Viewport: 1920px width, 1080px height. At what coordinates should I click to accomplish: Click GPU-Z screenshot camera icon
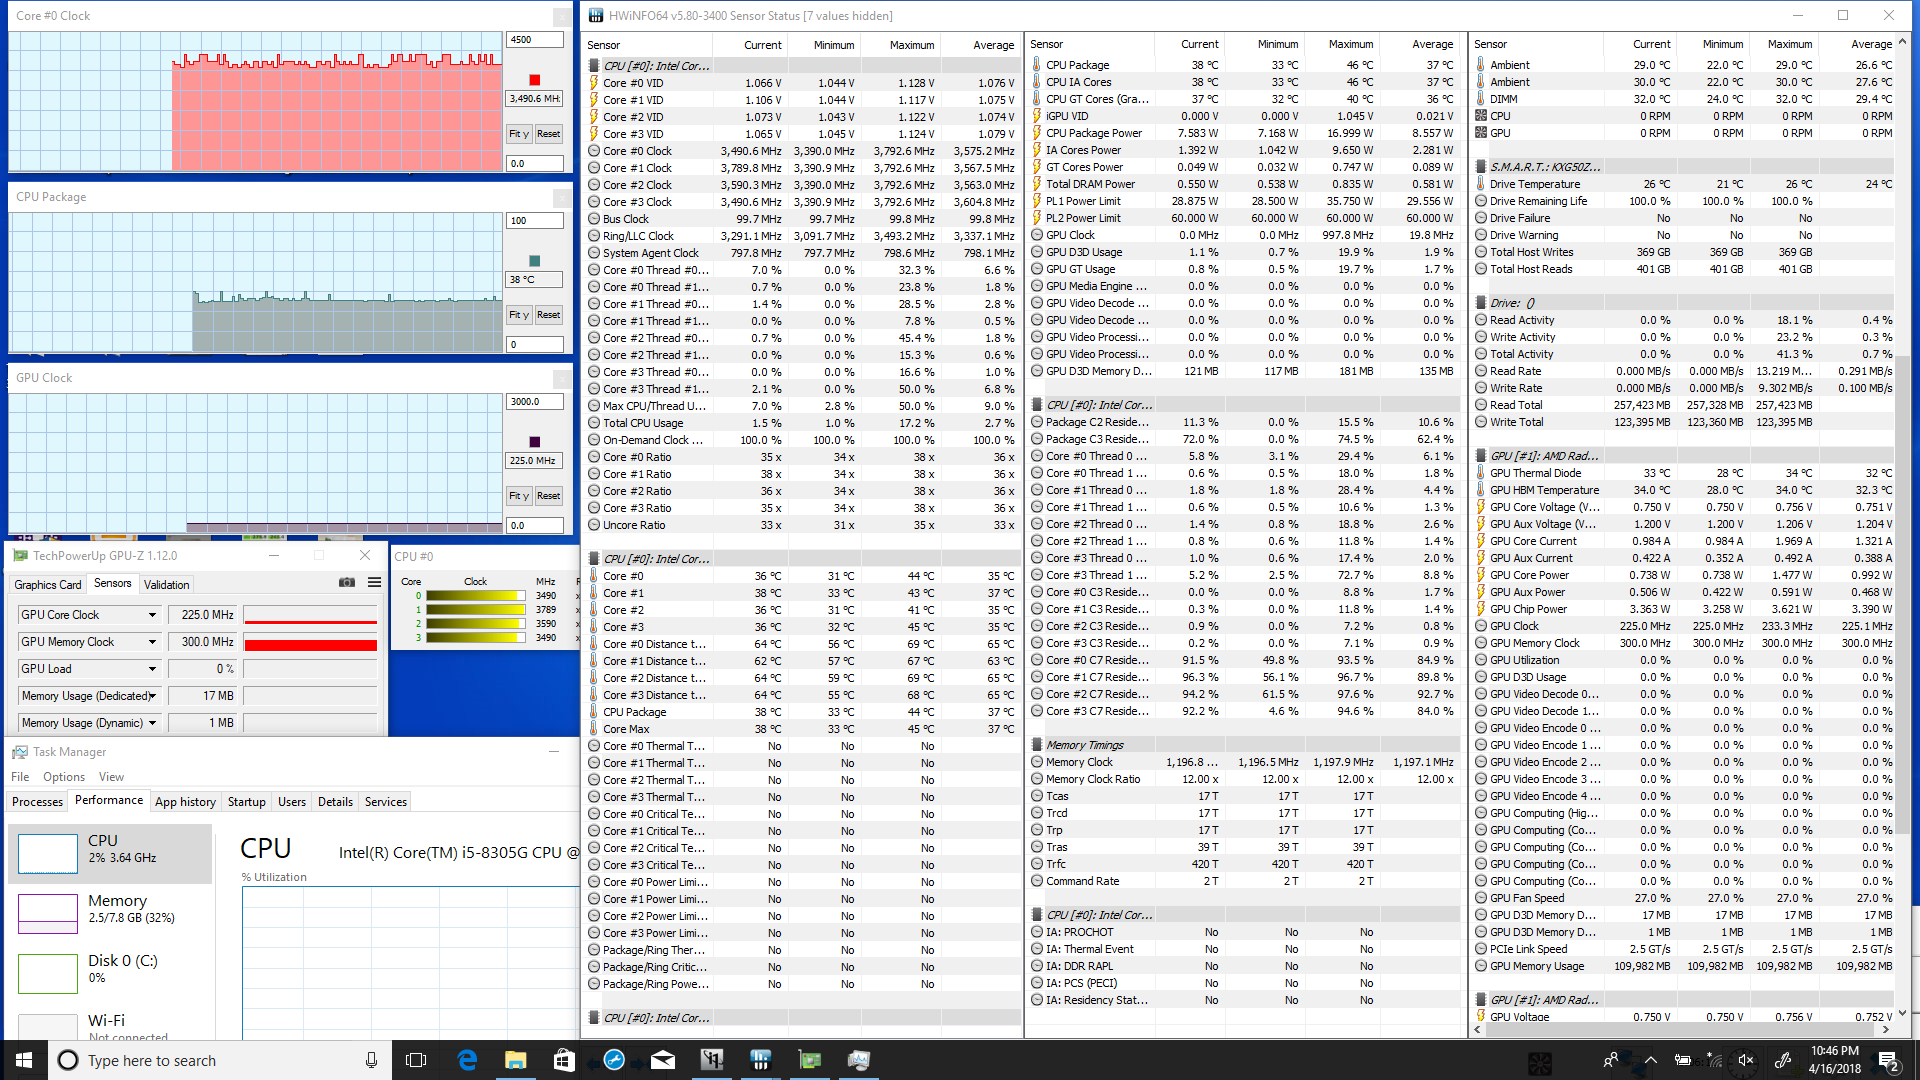[x=347, y=582]
